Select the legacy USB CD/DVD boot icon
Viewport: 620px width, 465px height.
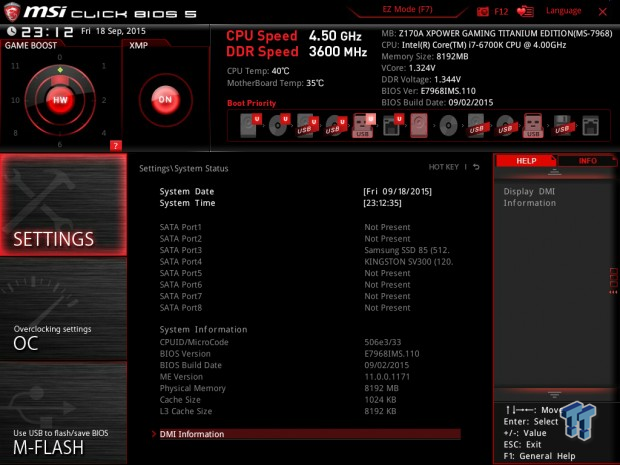[505, 126]
